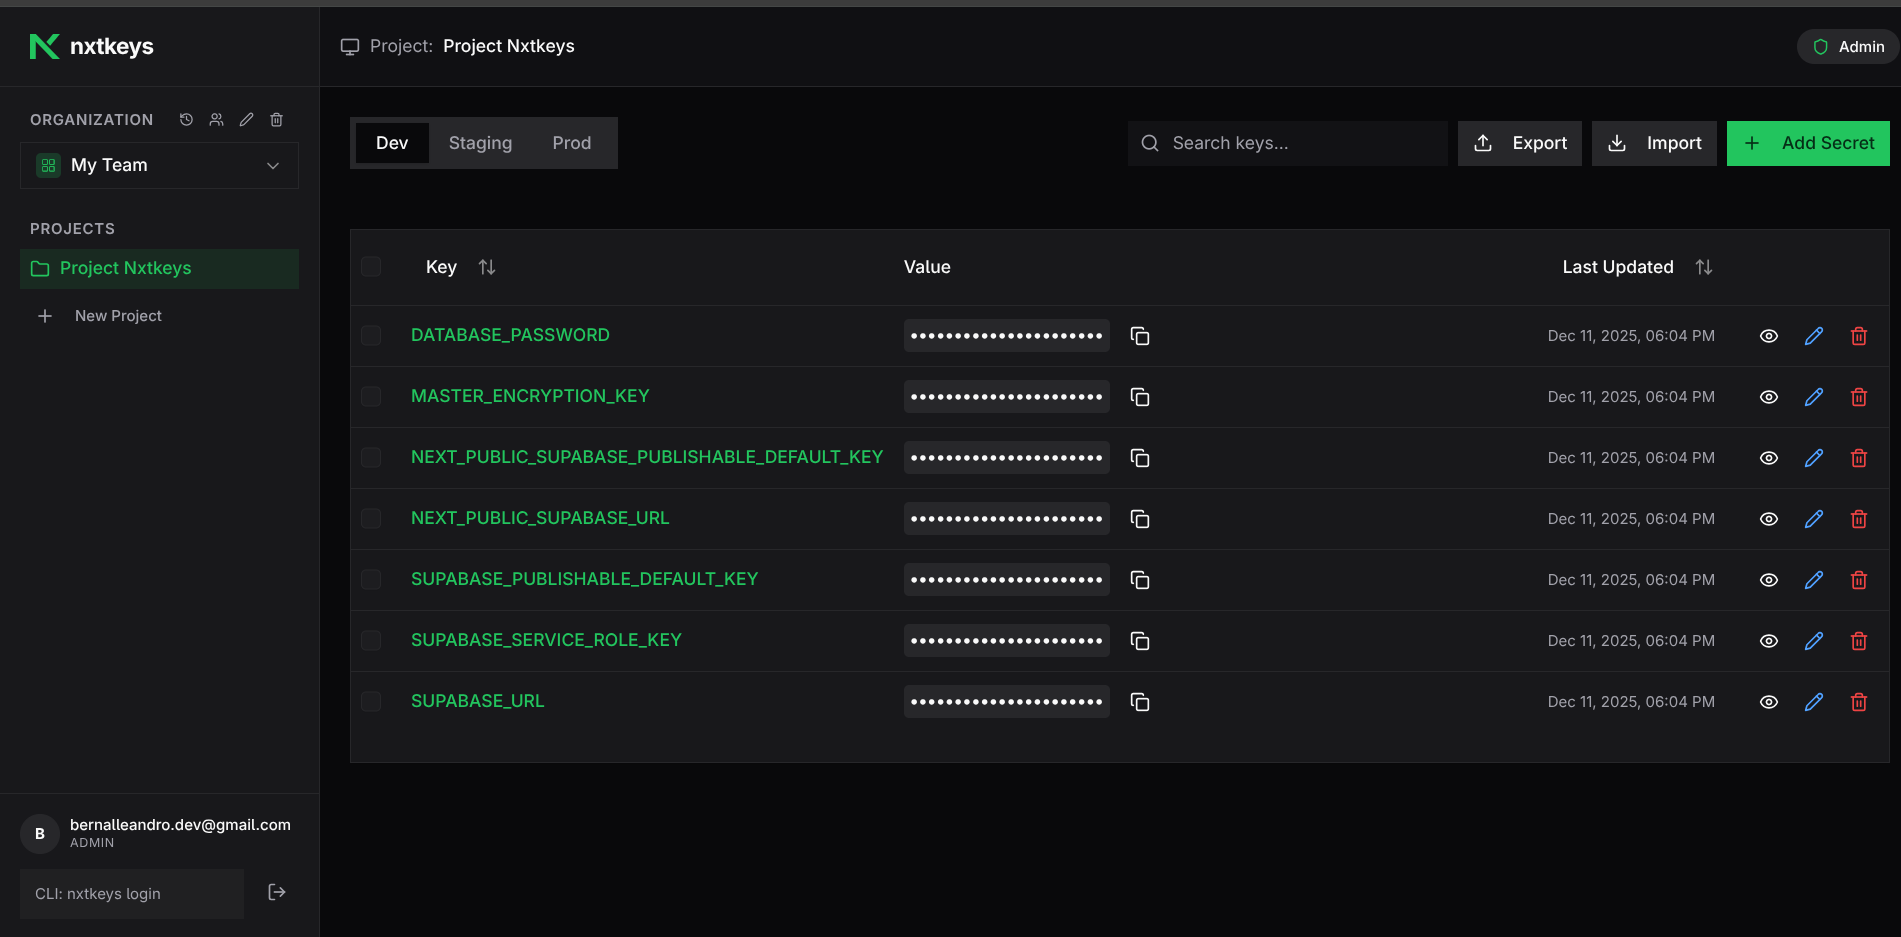
Task: Click the trash icon beside ORGANIZATION heading
Action: (x=276, y=119)
